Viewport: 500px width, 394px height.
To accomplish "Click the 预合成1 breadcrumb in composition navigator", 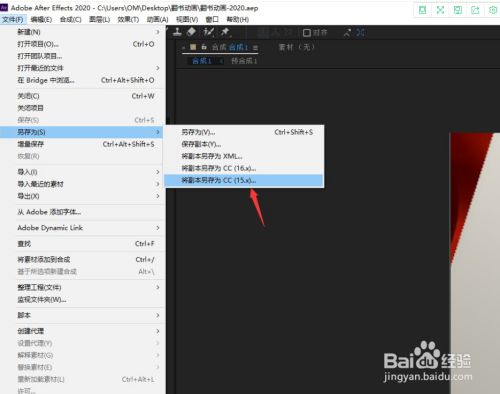I will [x=244, y=61].
